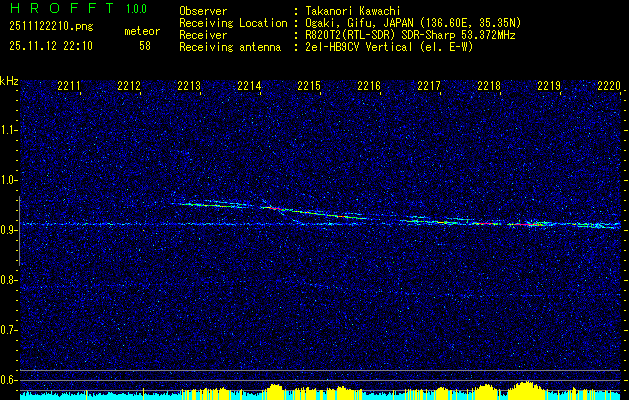Click the 0.8 kHz axis label

pos(8,280)
